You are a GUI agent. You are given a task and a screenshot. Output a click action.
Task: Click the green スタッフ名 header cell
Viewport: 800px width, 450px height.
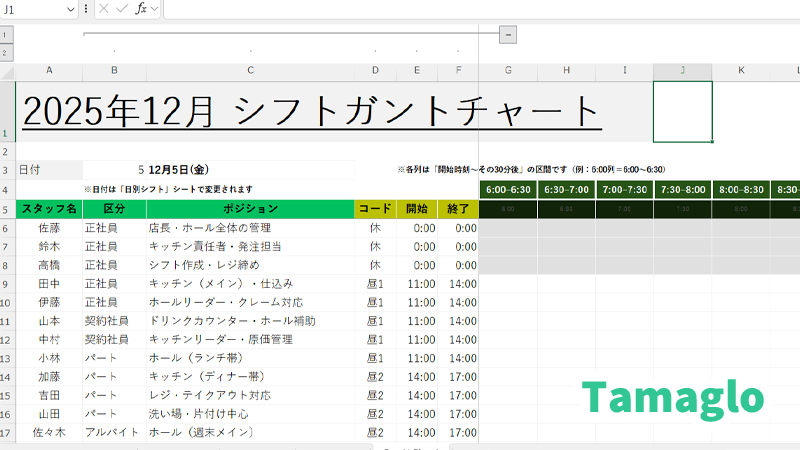click(x=49, y=209)
